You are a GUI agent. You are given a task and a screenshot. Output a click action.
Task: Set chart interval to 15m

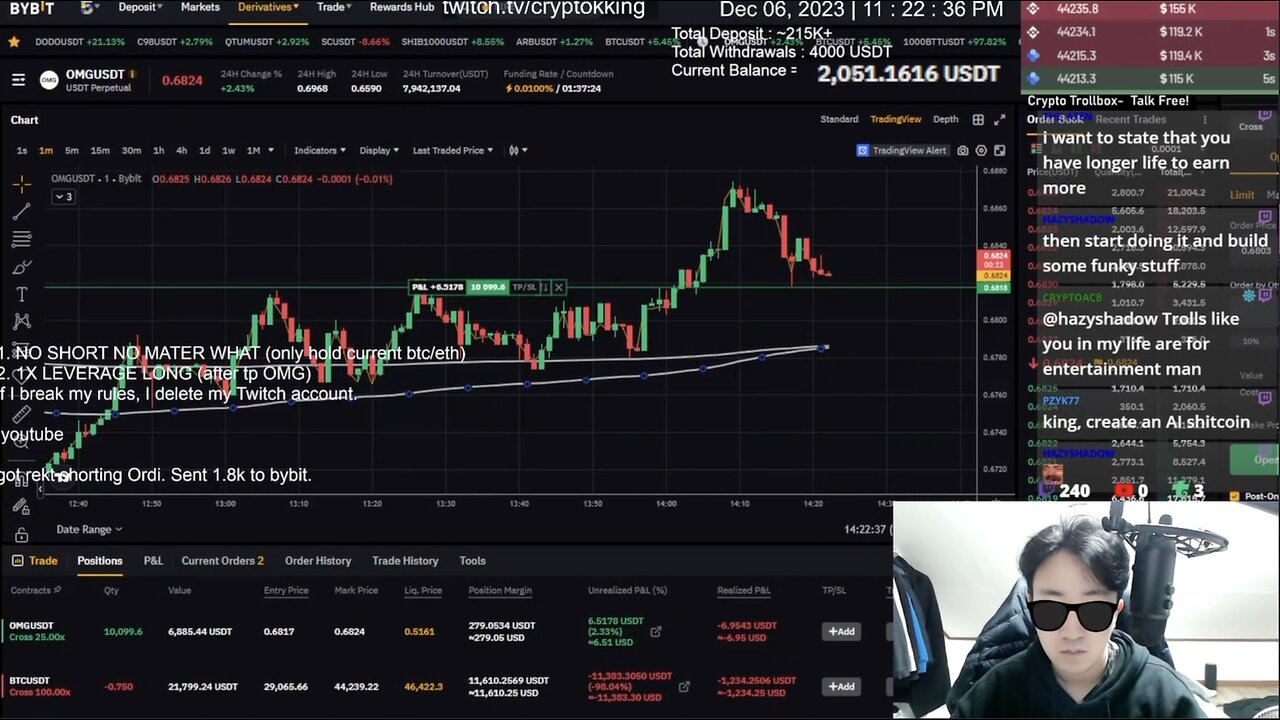click(x=100, y=150)
